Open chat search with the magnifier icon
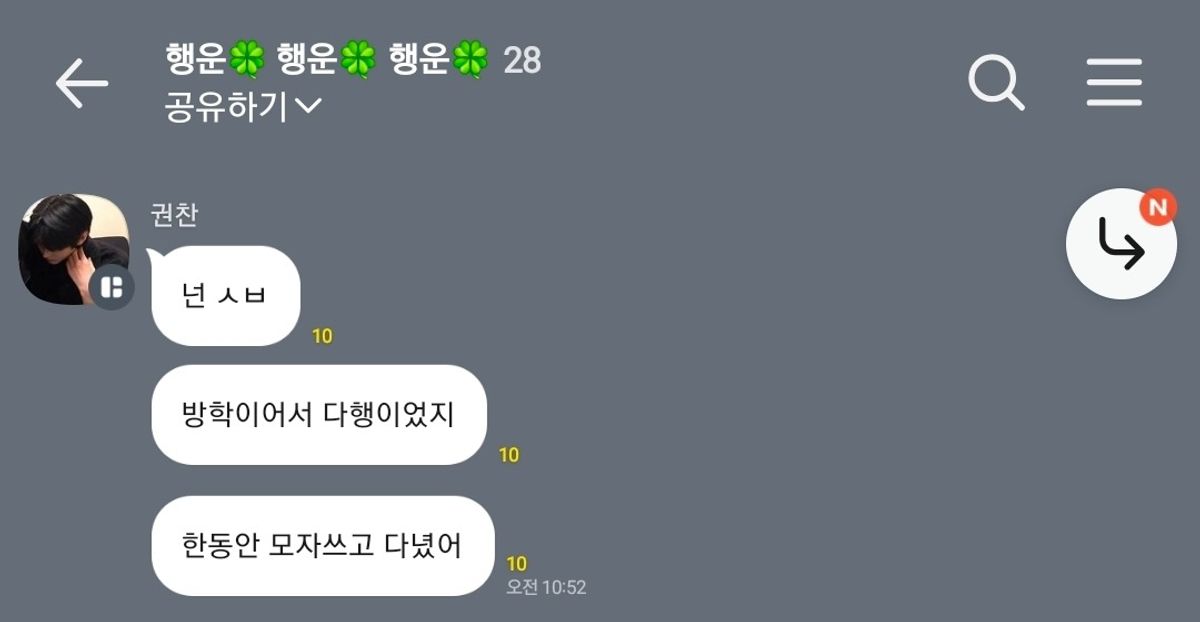This screenshot has width=1200, height=622. [x=997, y=82]
